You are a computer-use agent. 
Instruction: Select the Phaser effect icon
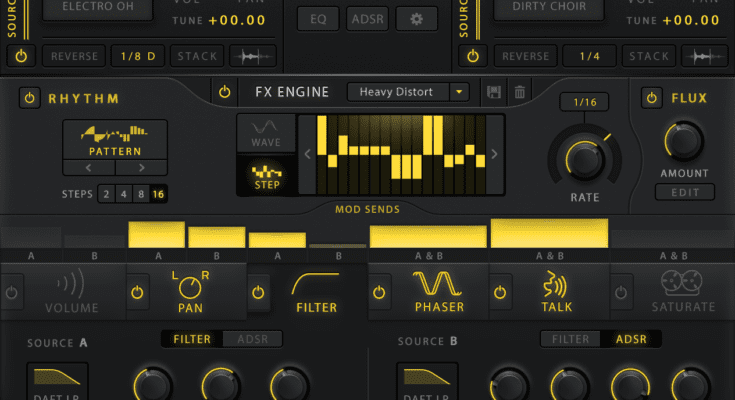438,285
